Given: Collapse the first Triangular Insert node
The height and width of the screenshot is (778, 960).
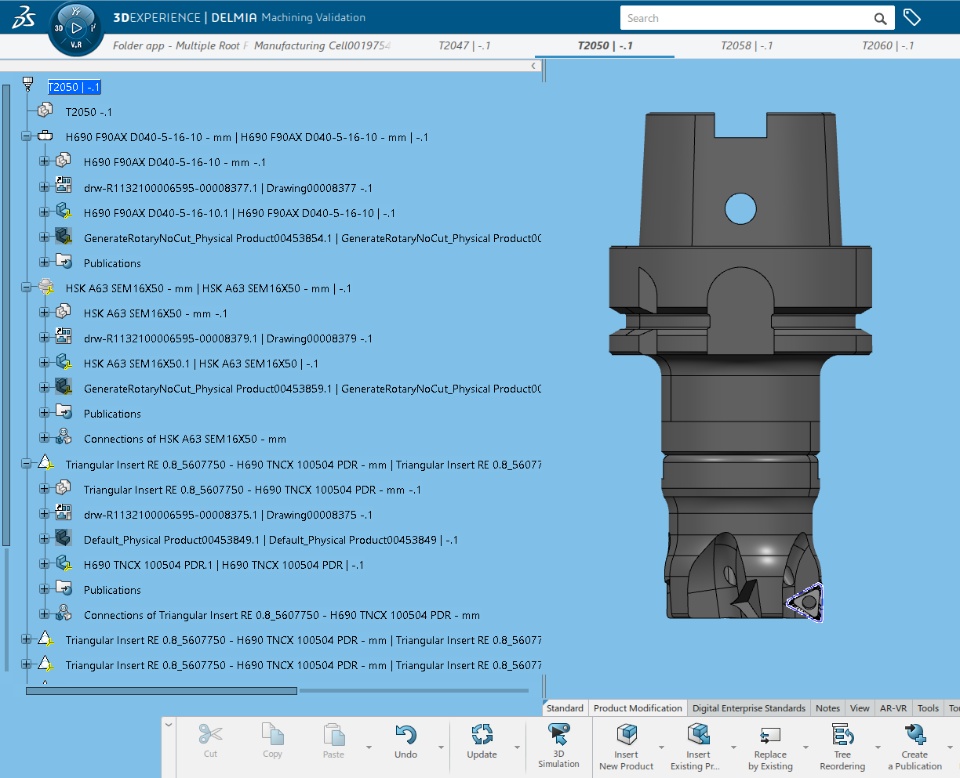Looking at the screenshot, I should coord(26,464).
